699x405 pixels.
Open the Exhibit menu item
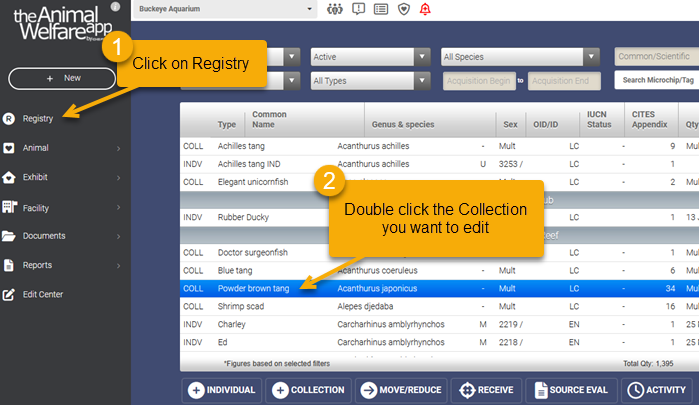tap(35, 177)
